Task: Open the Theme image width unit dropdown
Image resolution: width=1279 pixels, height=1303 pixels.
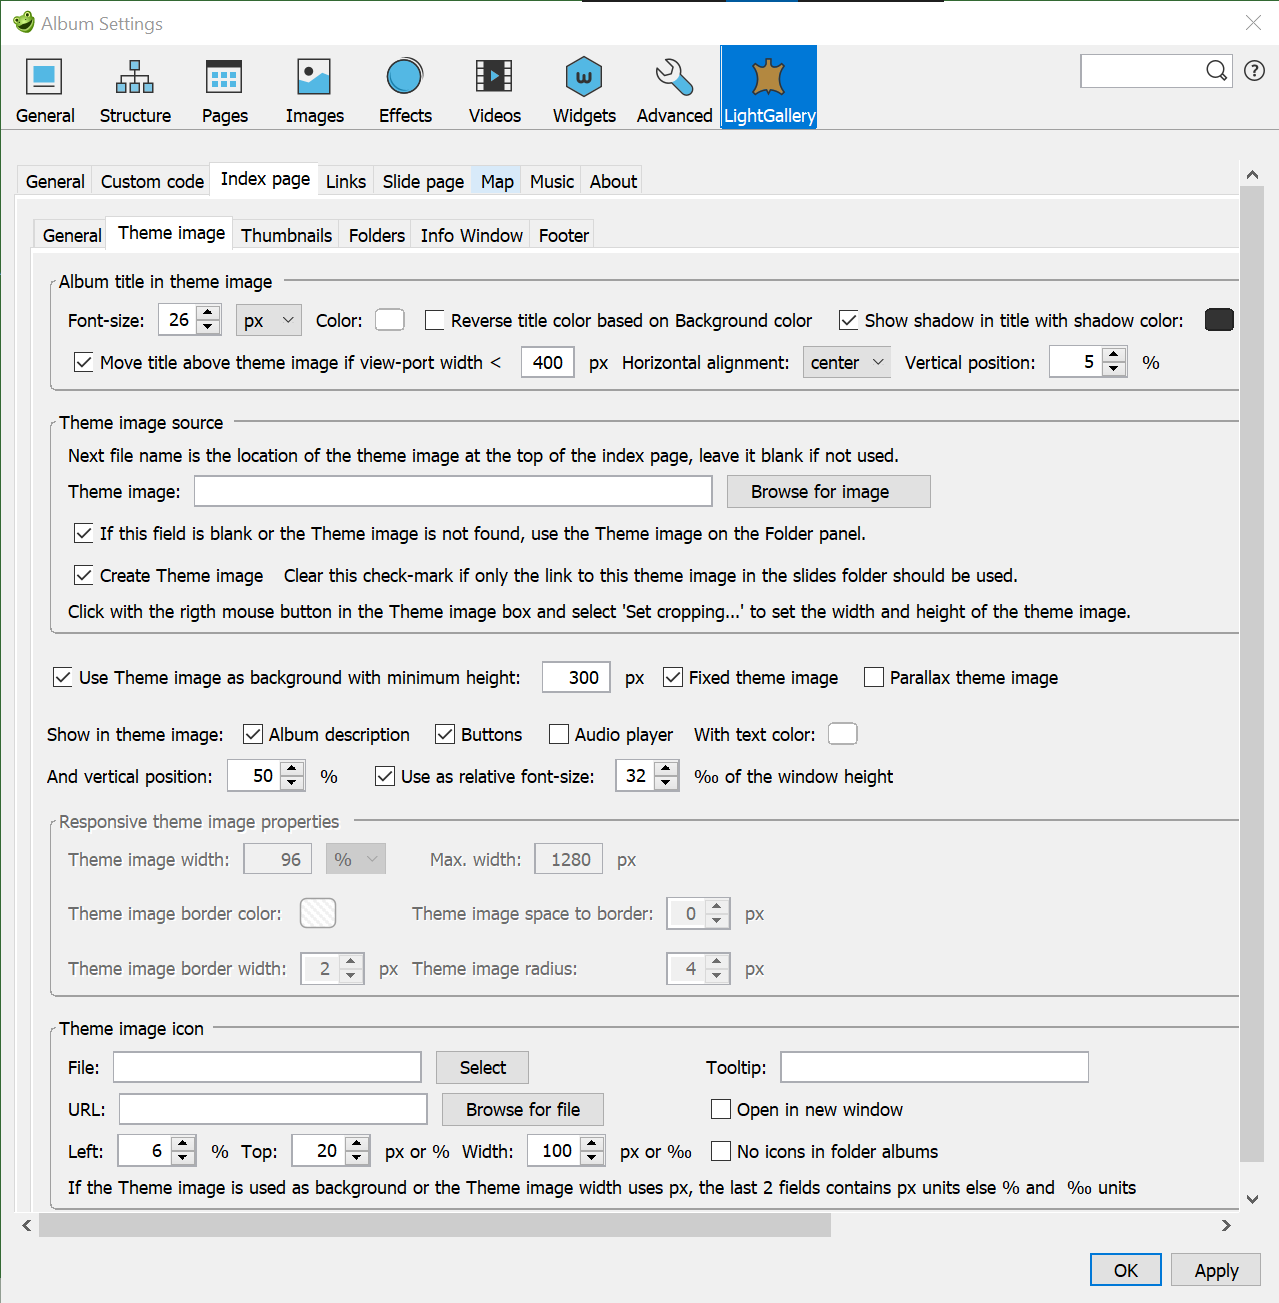Action: 355,858
